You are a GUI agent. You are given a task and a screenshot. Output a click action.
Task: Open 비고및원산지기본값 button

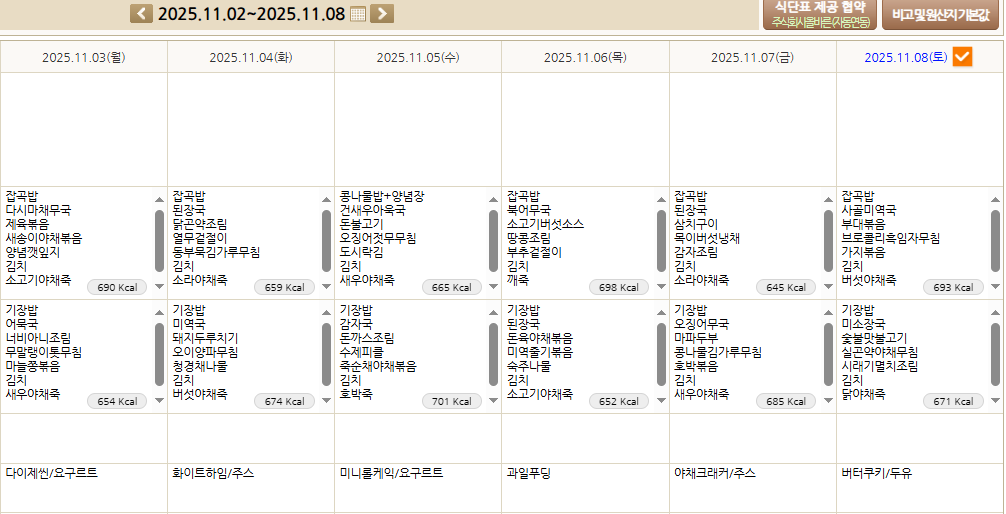coord(939,14)
